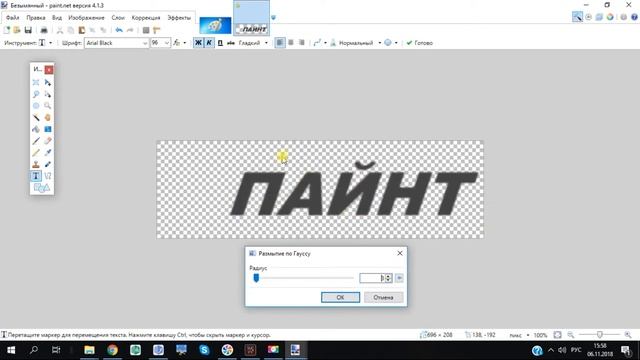Image resolution: width=640 pixels, height=360 pixels.
Task: Select the Text tool
Action: point(36,176)
